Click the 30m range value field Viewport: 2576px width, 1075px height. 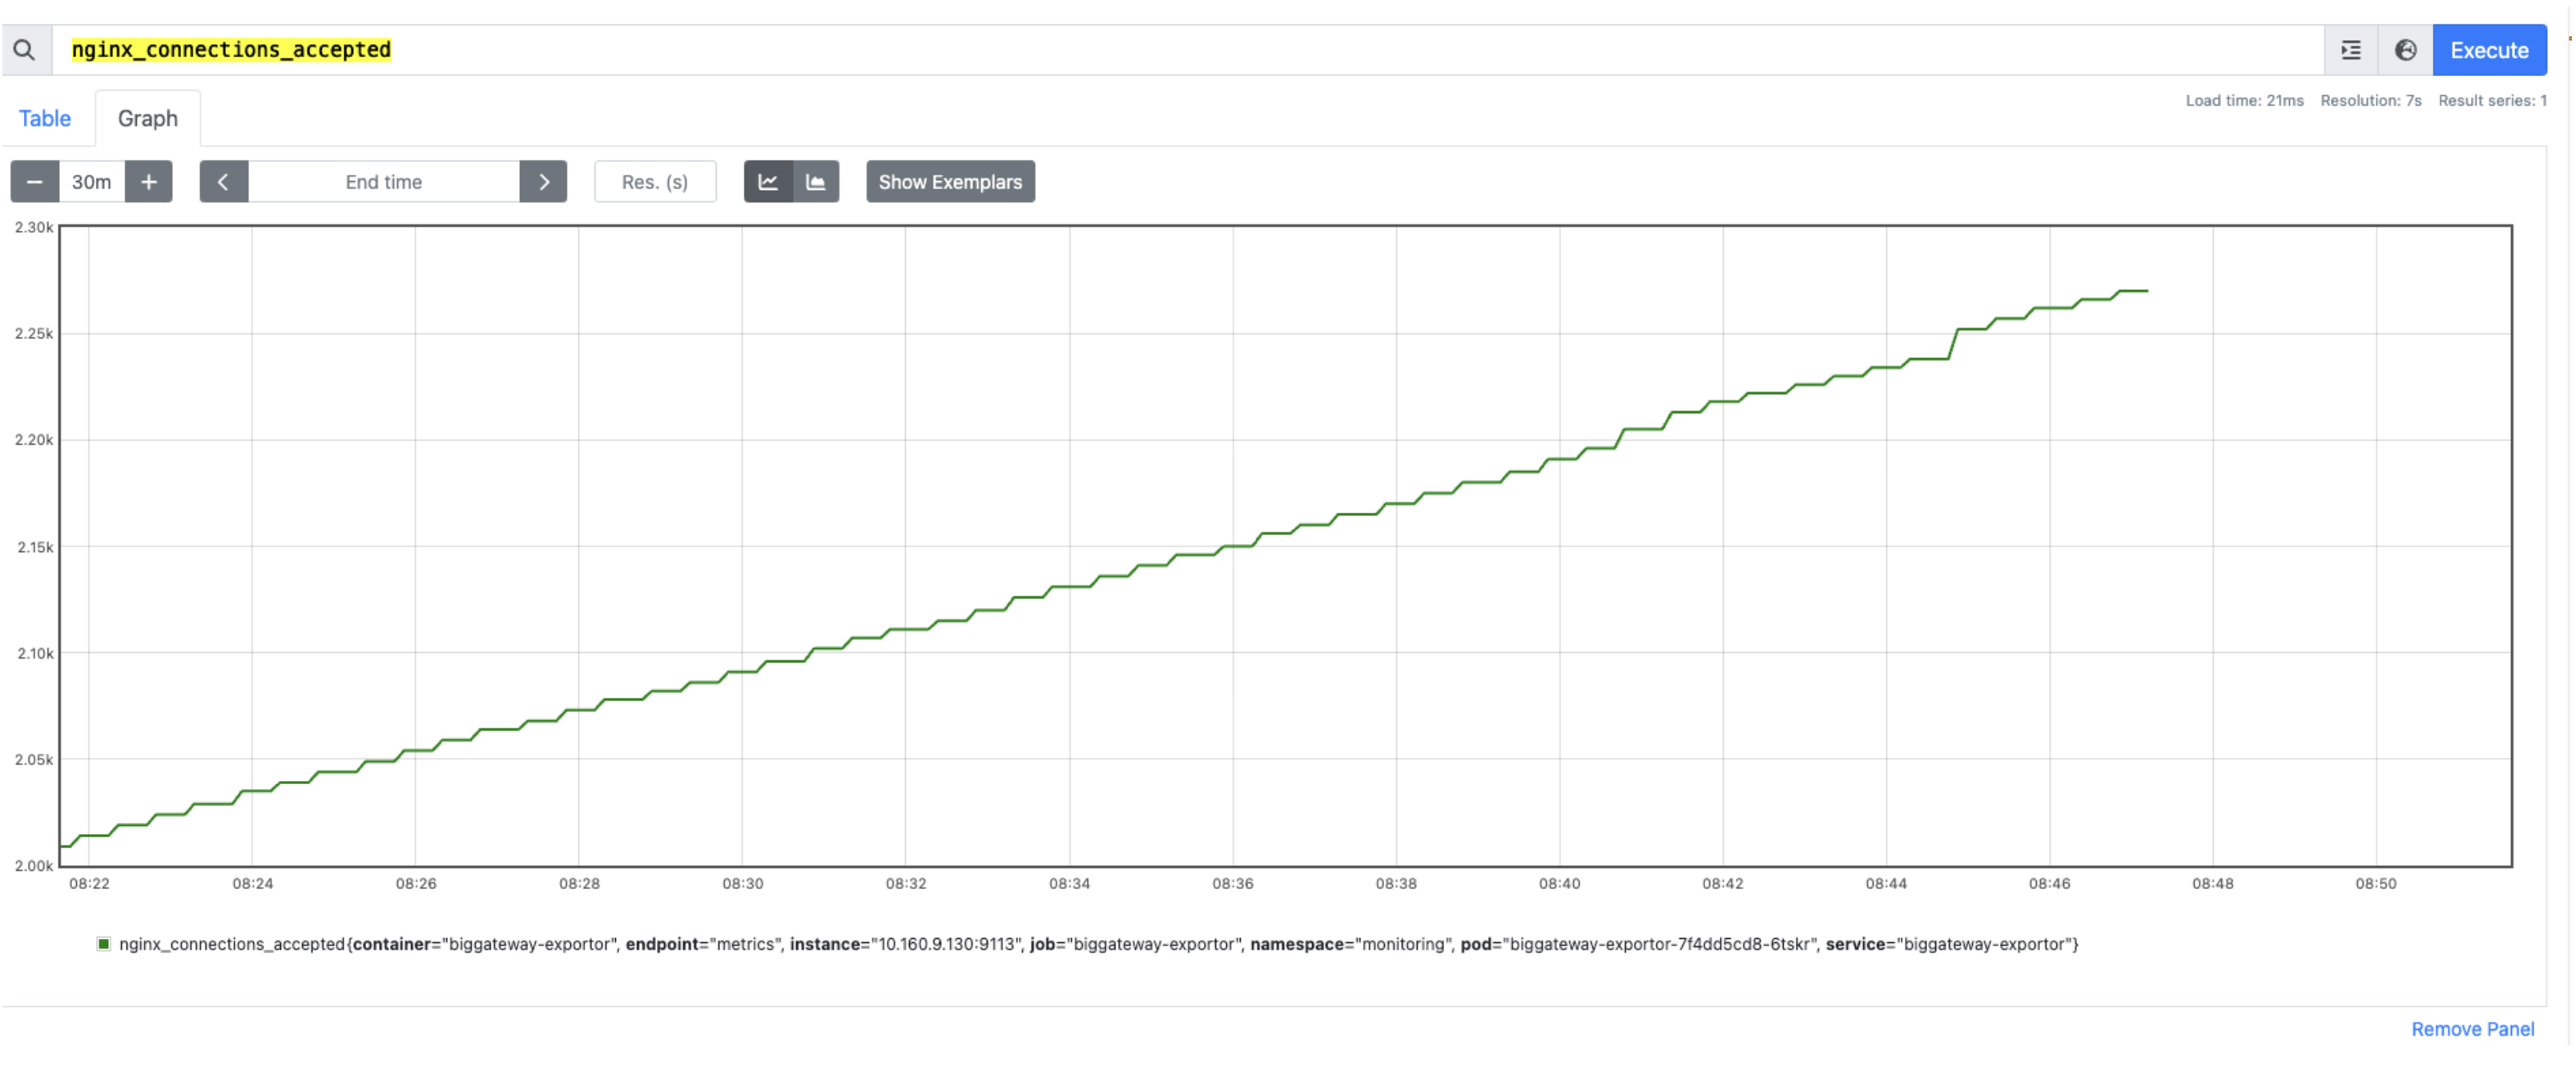tap(91, 182)
